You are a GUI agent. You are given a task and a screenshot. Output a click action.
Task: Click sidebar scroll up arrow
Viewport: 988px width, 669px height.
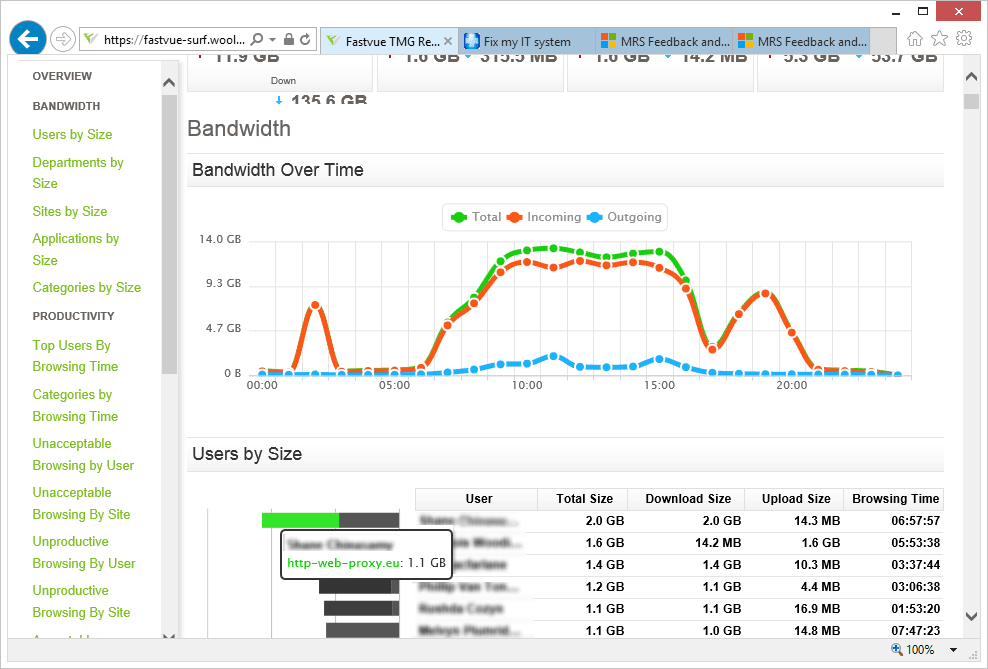[x=169, y=83]
